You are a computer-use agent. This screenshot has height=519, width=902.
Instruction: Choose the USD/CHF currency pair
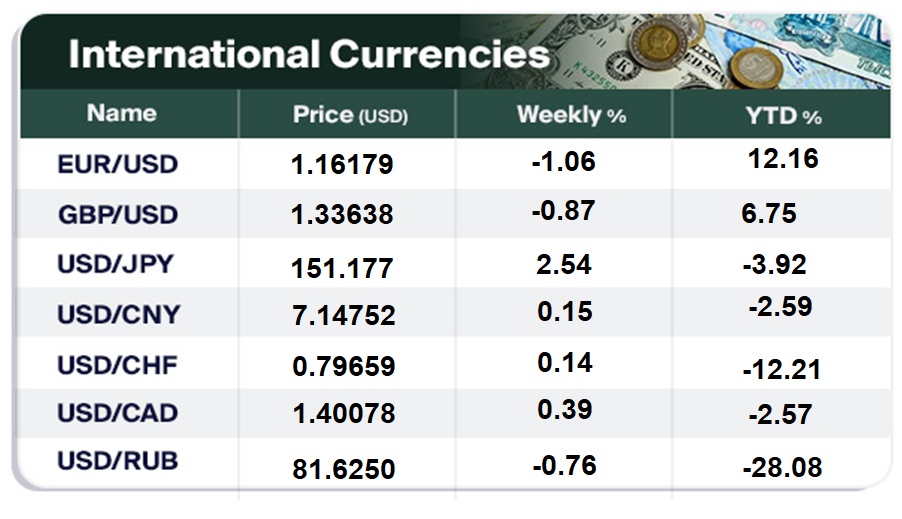click(117, 364)
